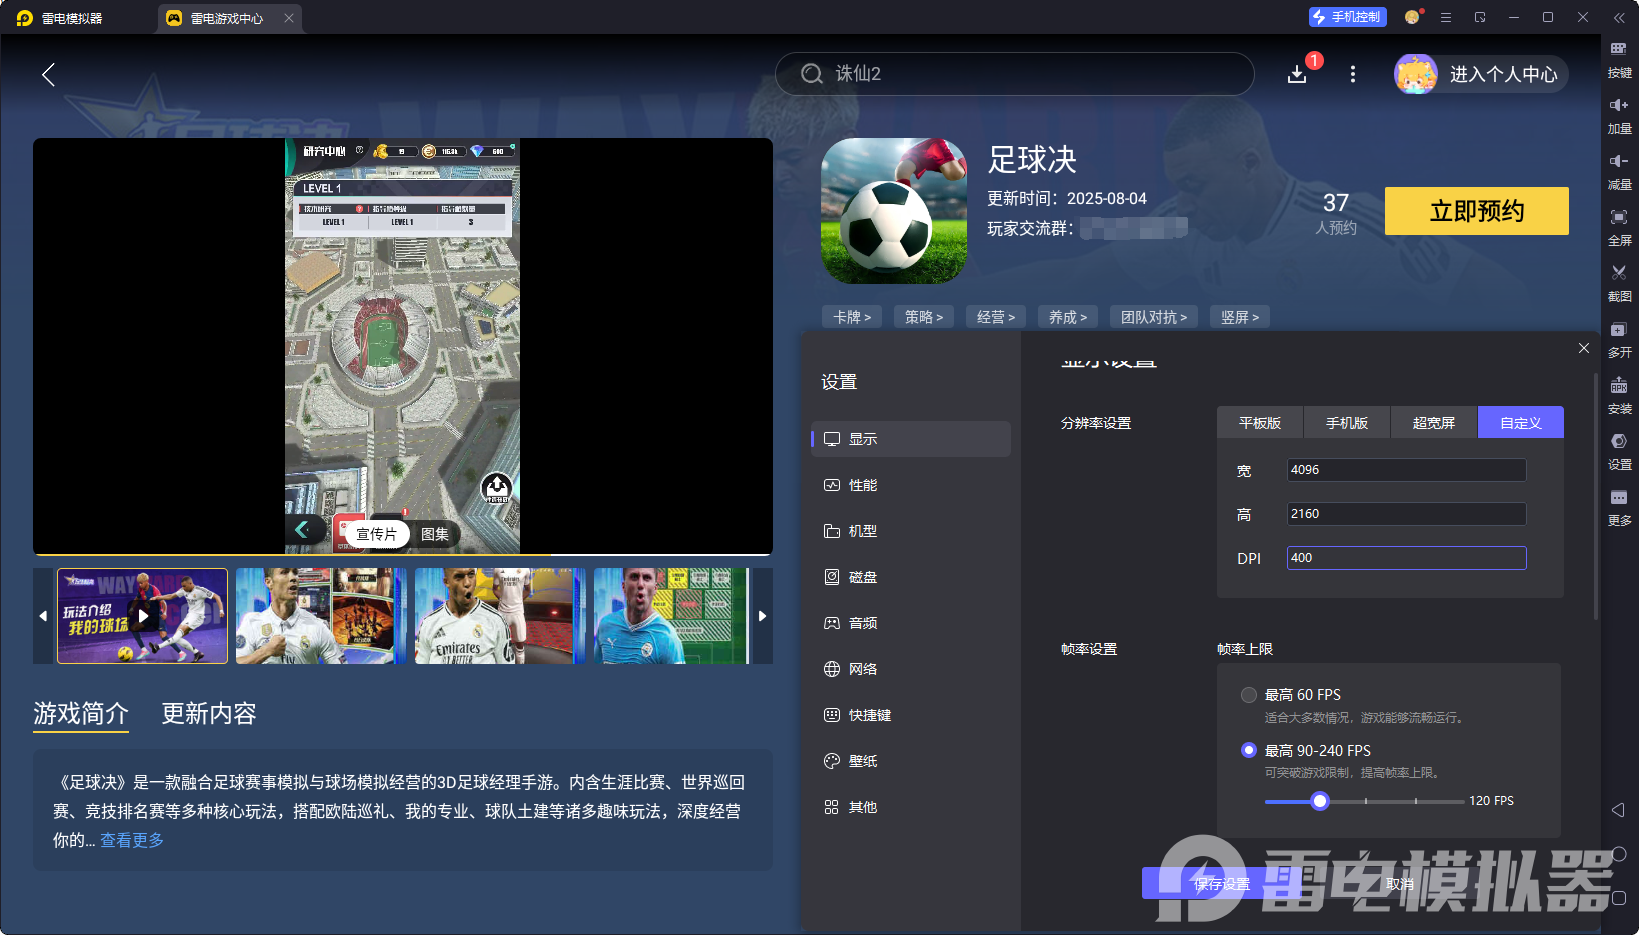Click the Android home circle icon
The width and height of the screenshot is (1639, 935).
tap(1619, 854)
